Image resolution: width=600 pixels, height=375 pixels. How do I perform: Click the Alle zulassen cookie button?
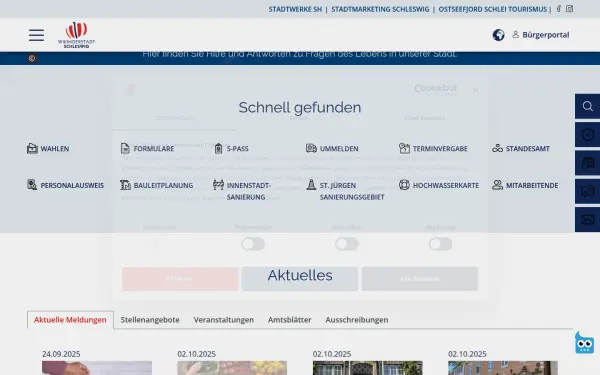pyautogui.click(x=420, y=279)
